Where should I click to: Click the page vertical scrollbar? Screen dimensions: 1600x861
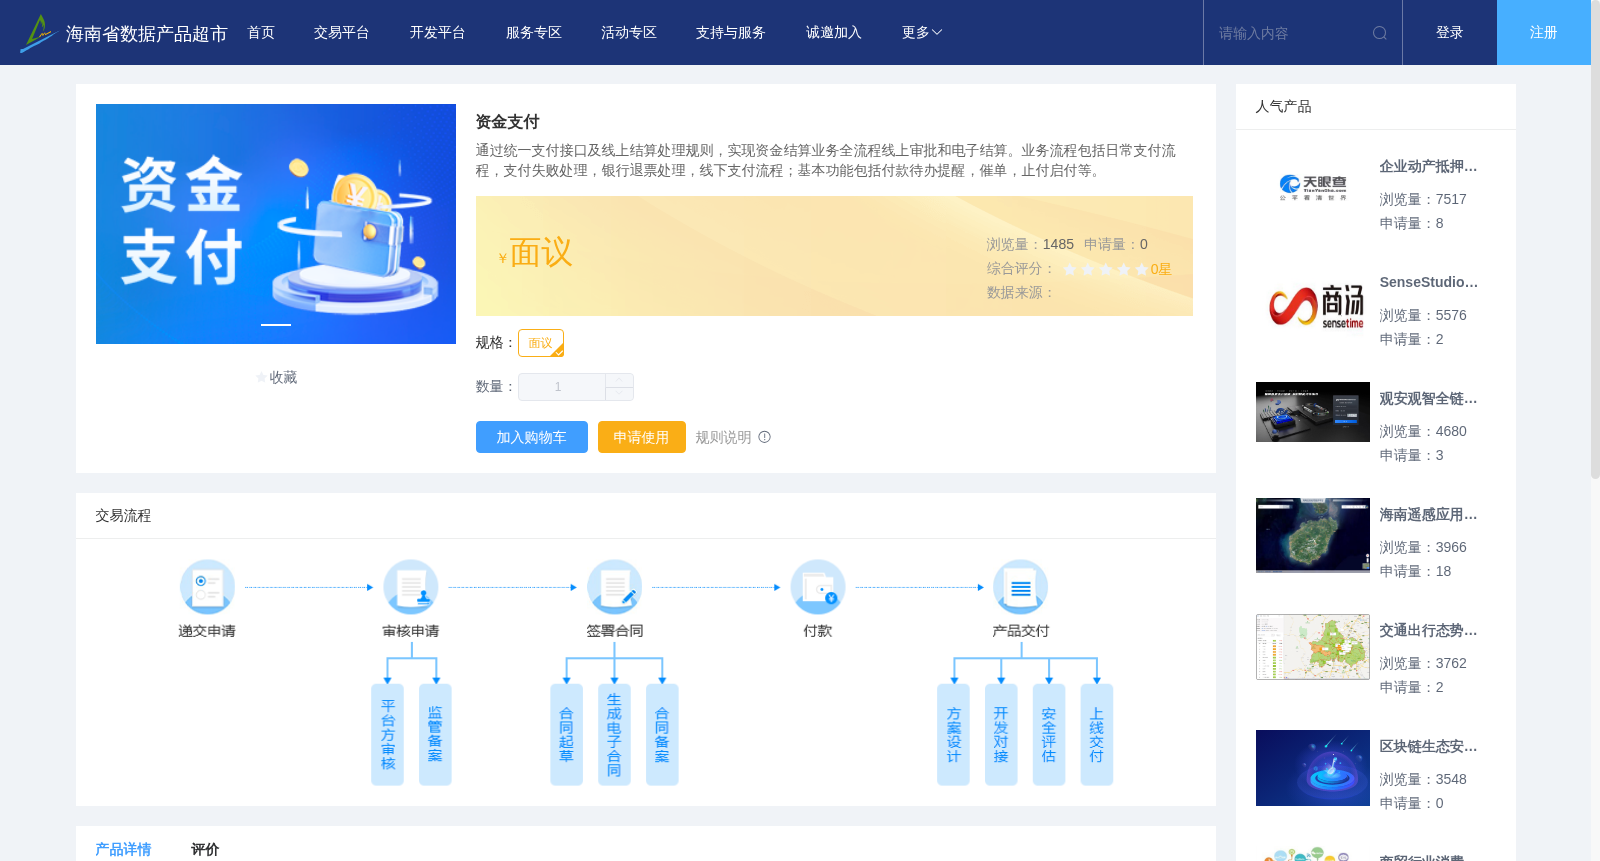[x=1595, y=240]
